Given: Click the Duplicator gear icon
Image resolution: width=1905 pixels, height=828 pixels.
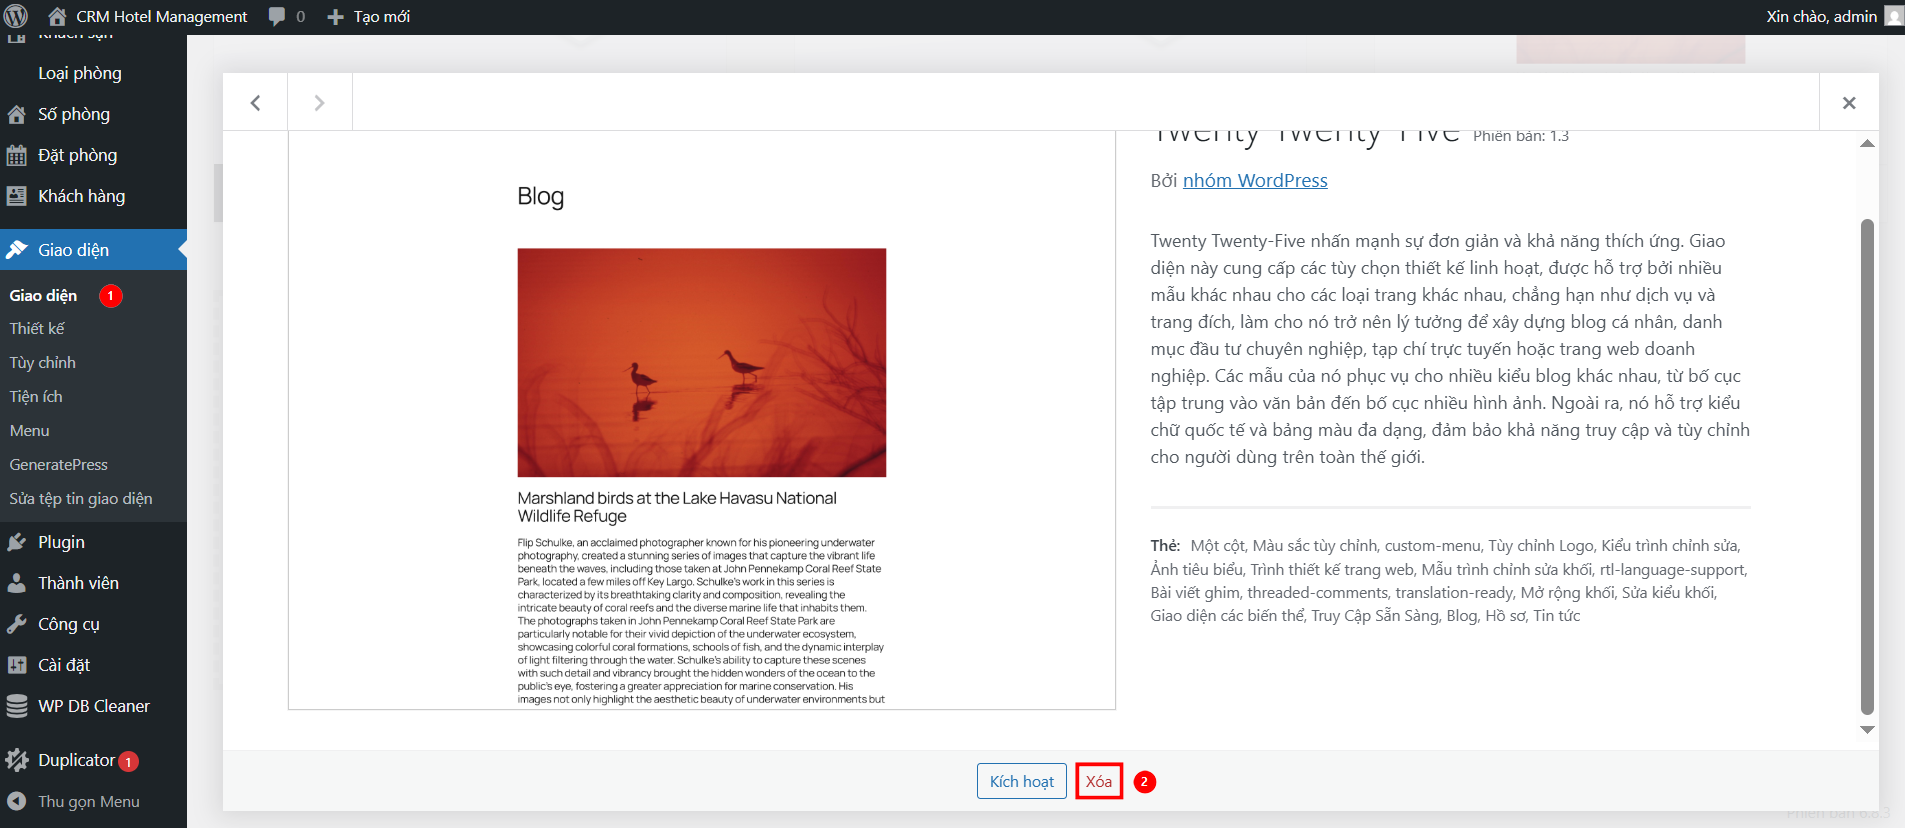Looking at the screenshot, I should 17,760.
